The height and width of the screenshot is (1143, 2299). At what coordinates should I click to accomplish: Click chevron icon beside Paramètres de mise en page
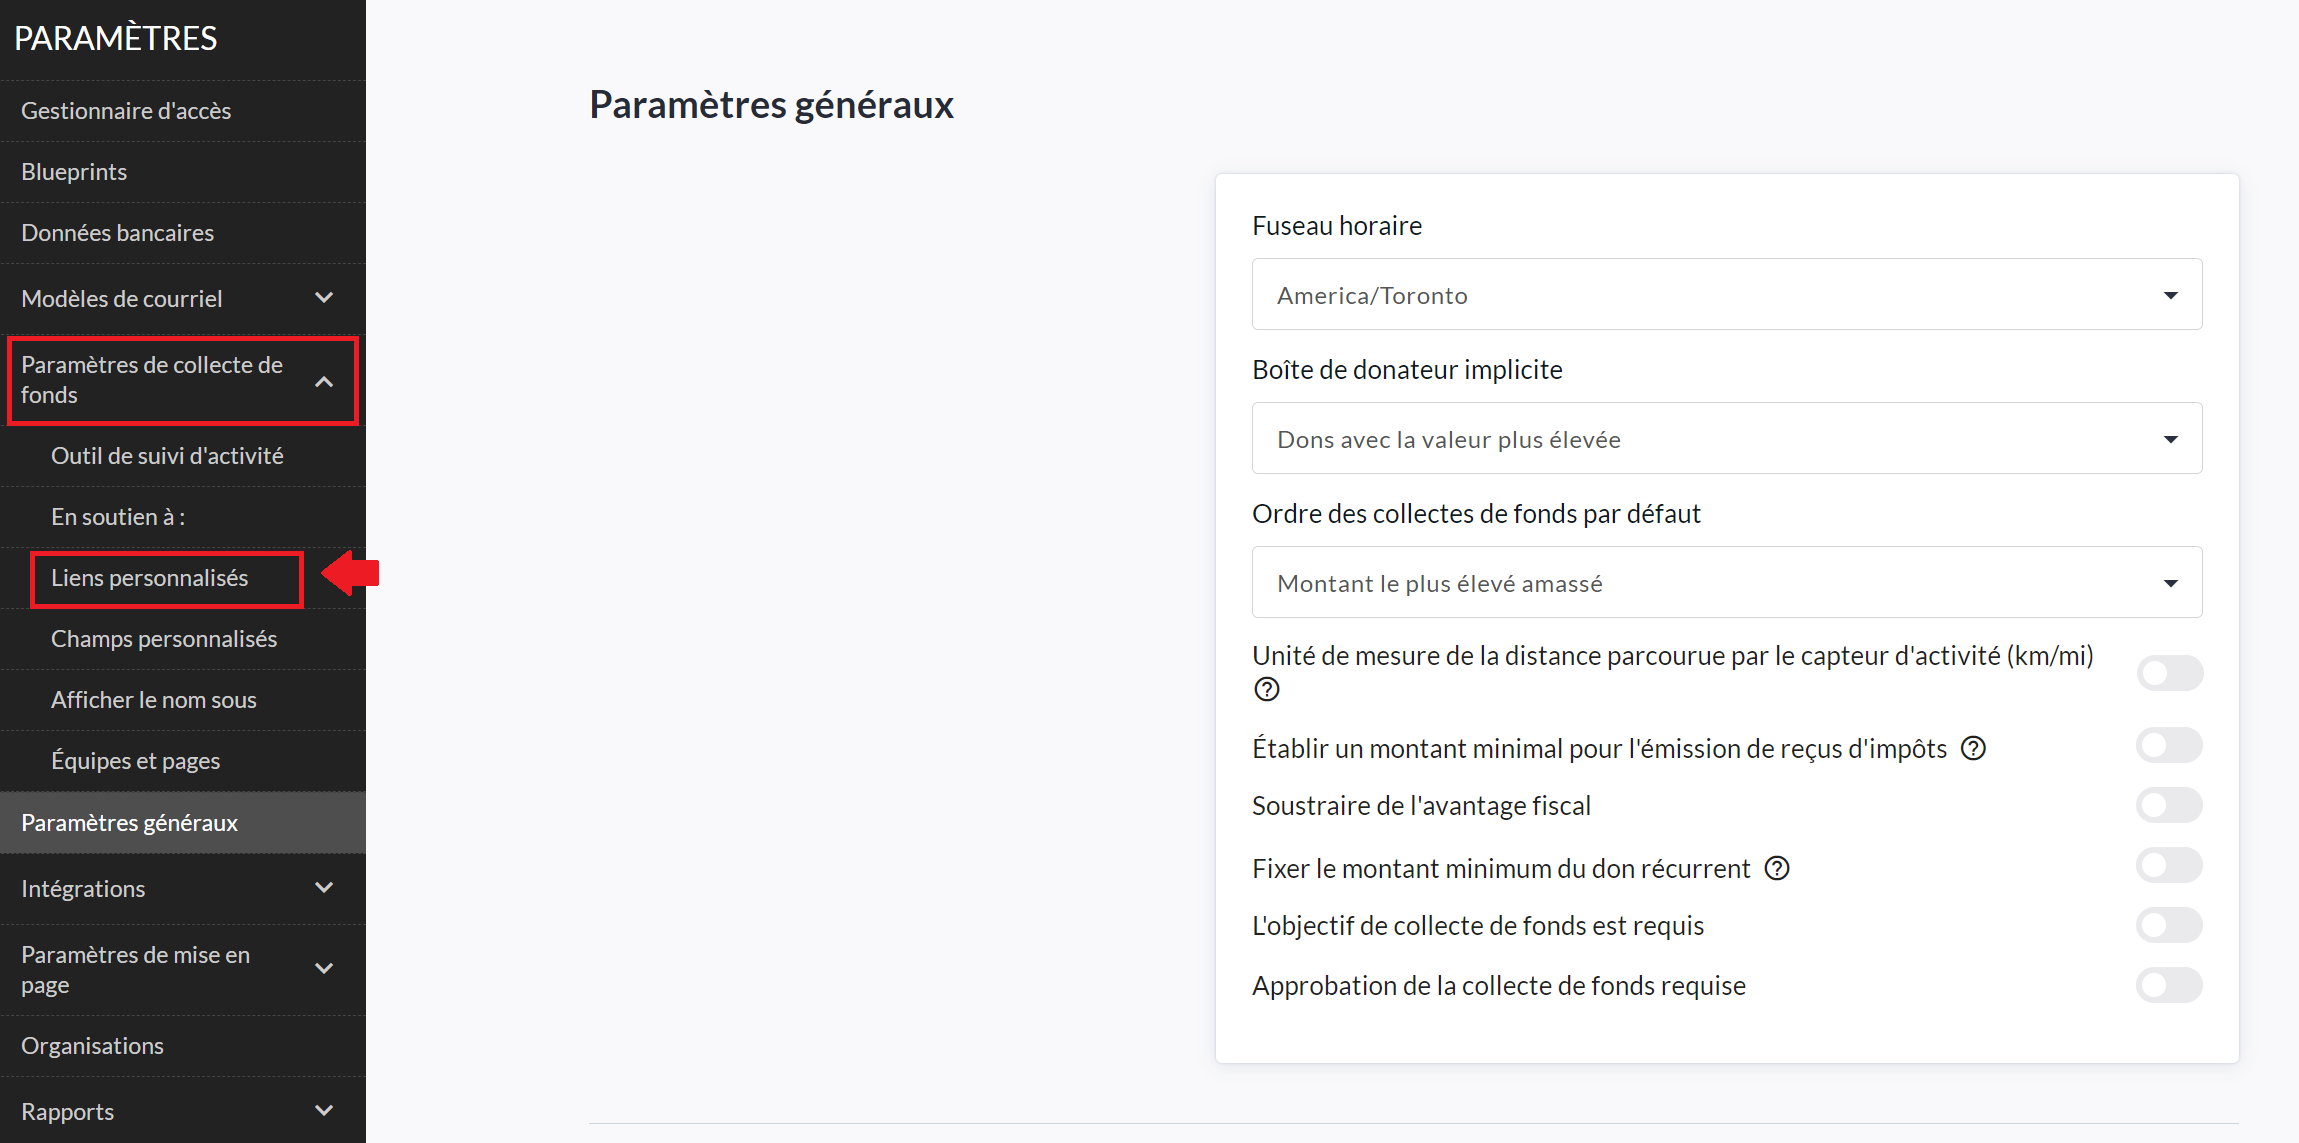(324, 968)
